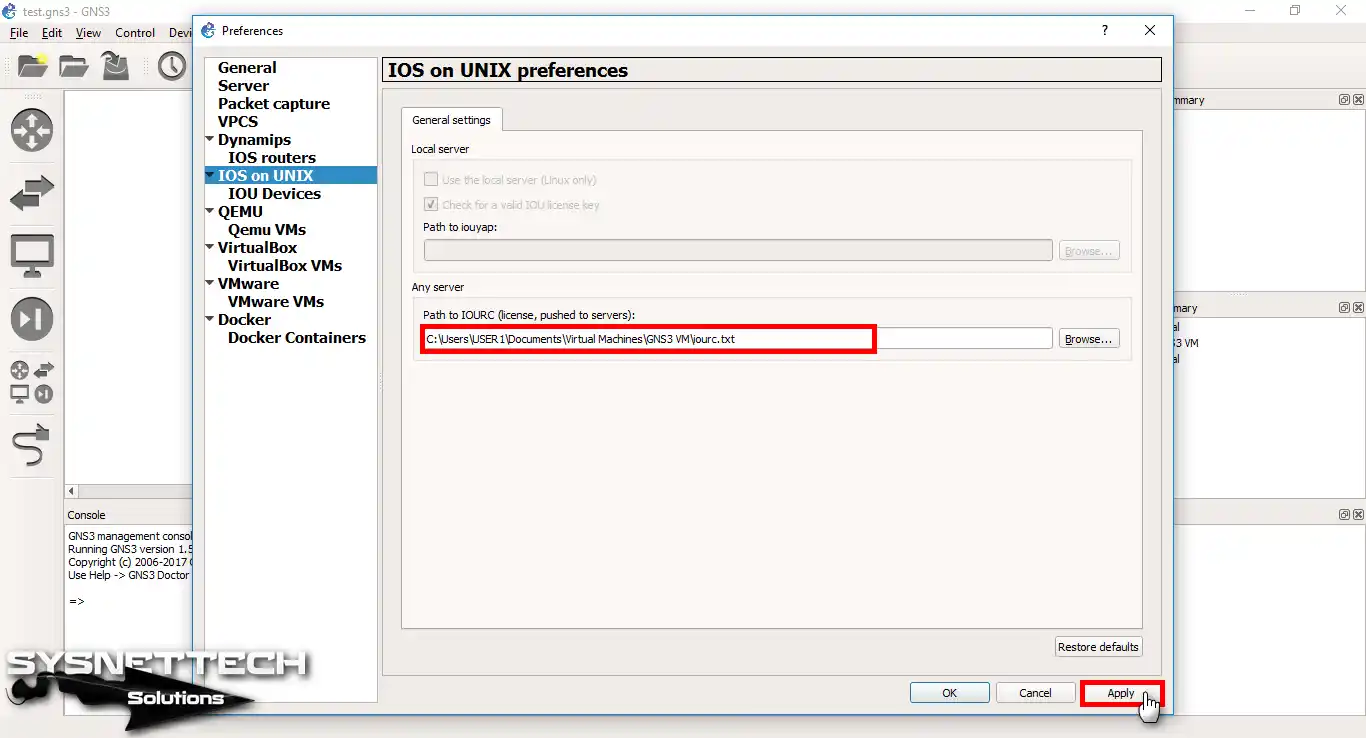Toggle 'Check for a valid IOU license key'
1366x738 pixels.
(x=431, y=204)
